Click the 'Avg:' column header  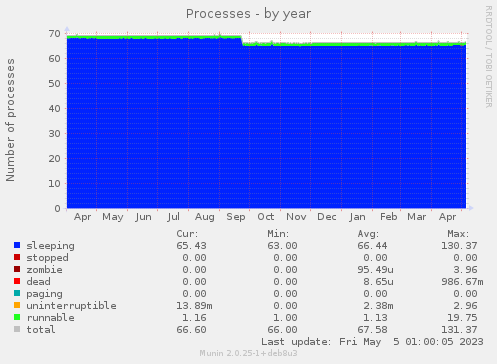point(368,234)
